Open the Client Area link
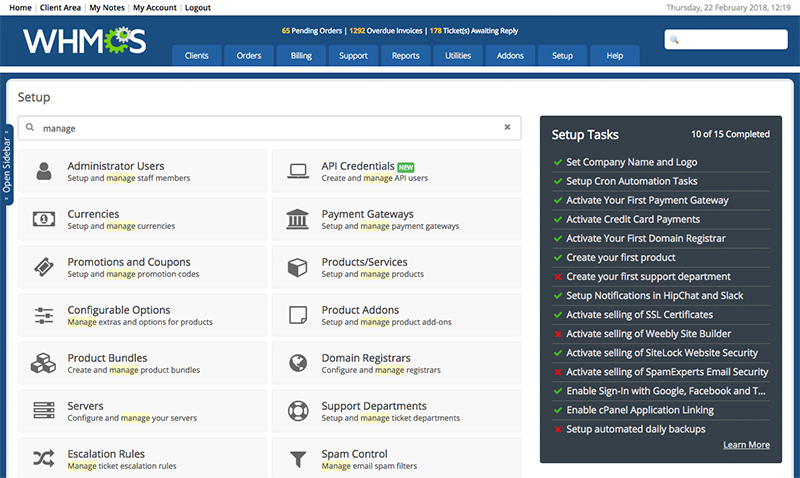This screenshot has height=478, width=800. click(x=60, y=8)
